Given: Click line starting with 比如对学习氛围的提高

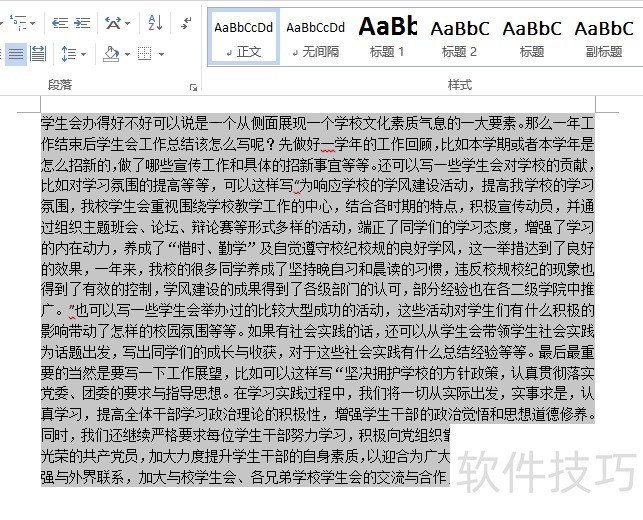Looking at the screenshot, I should 317,185.
